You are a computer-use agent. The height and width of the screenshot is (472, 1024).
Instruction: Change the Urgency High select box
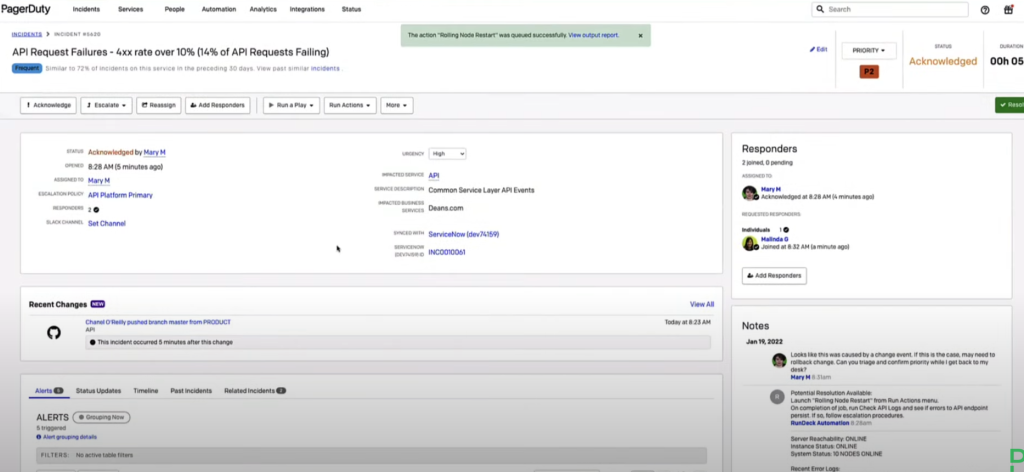pyautogui.click(x=447, y=153)
